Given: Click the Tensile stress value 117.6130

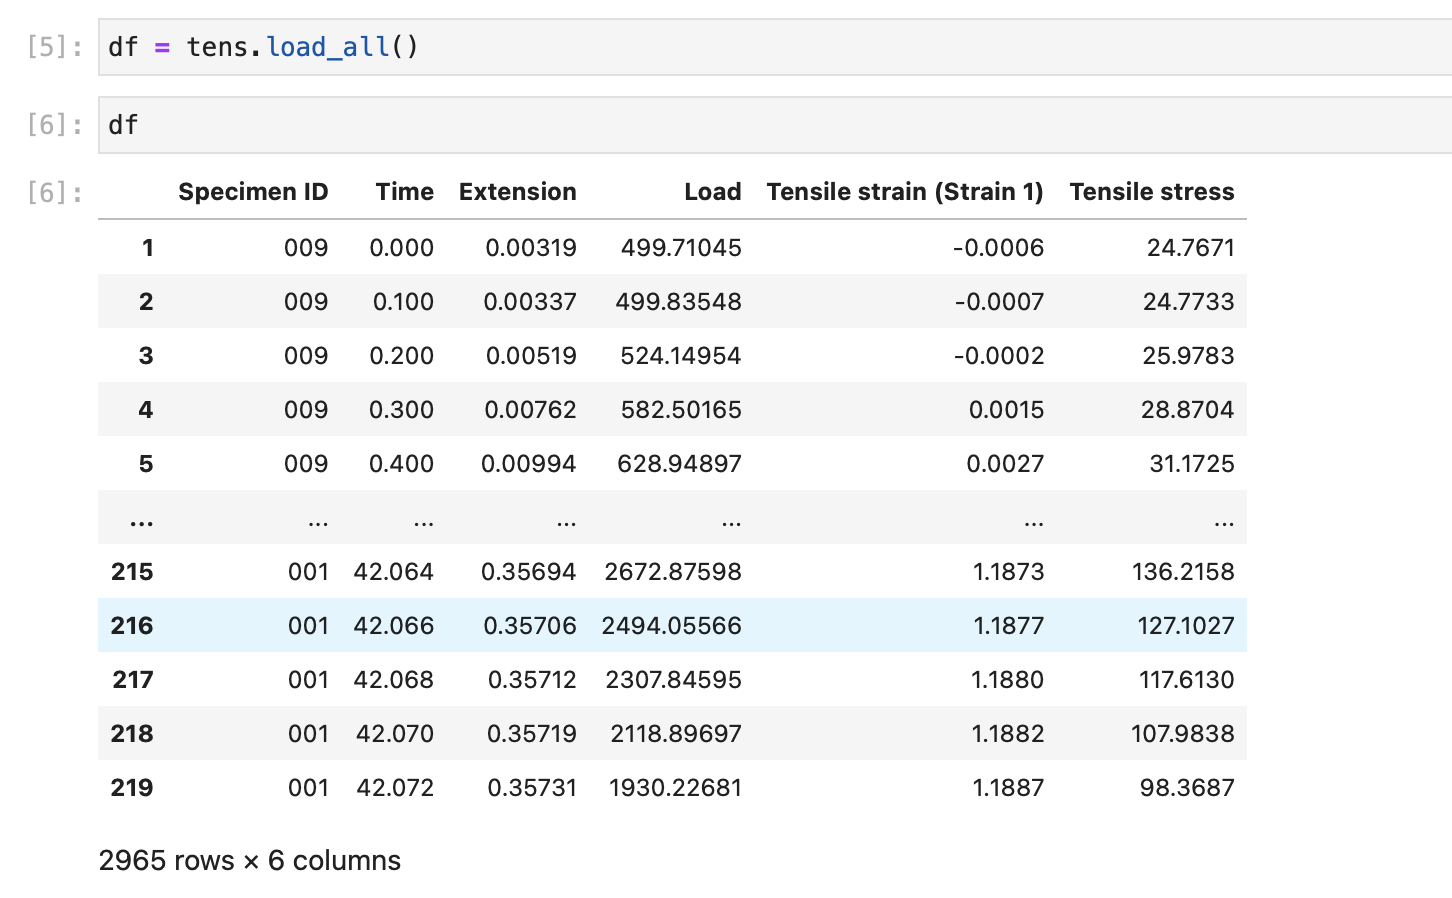Looking at the screenshot, I should 1186,680.
